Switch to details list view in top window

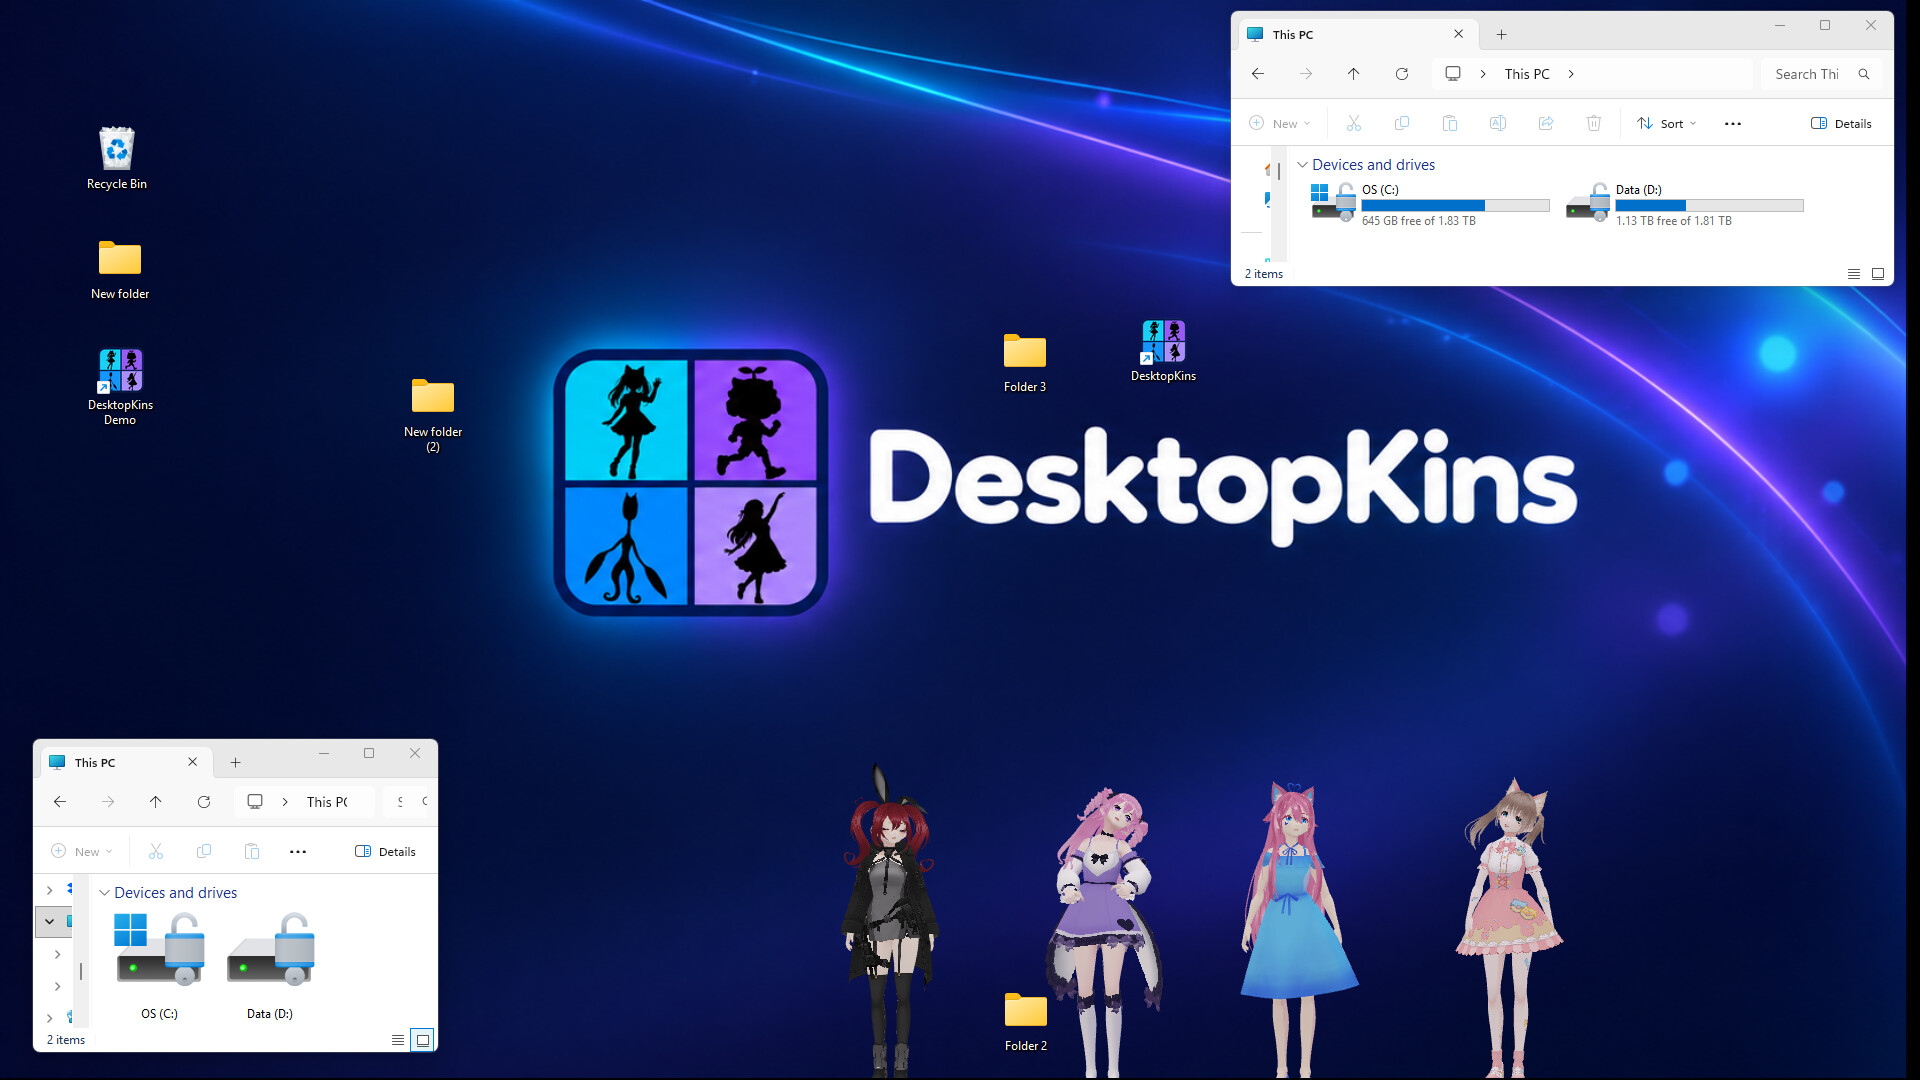tap(1854, 274)
